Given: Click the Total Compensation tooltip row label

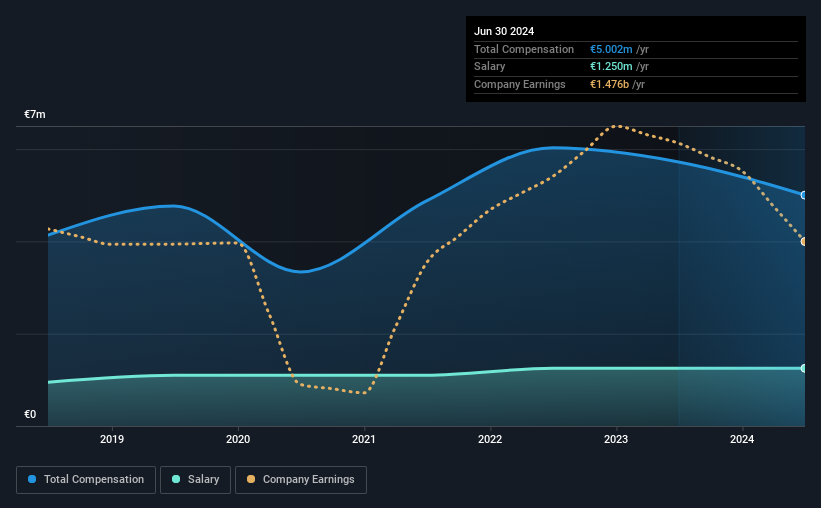Looking at the screenshot, I should click(524, 49).
